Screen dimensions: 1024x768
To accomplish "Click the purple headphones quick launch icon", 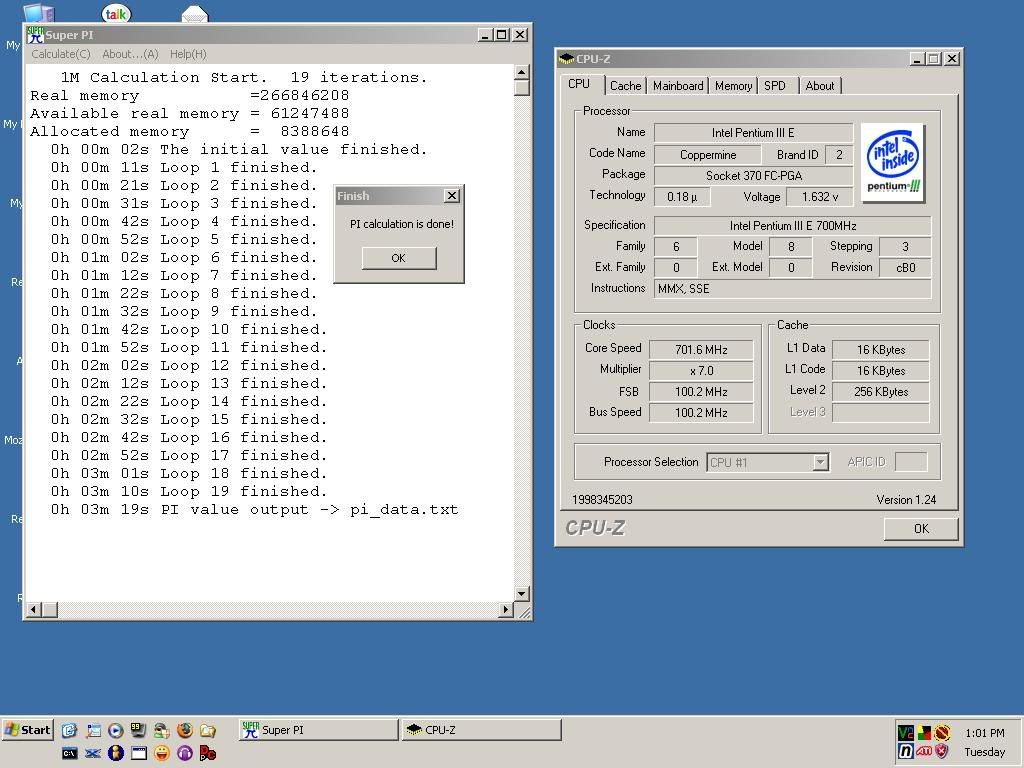I will click(x=185, y=753).
